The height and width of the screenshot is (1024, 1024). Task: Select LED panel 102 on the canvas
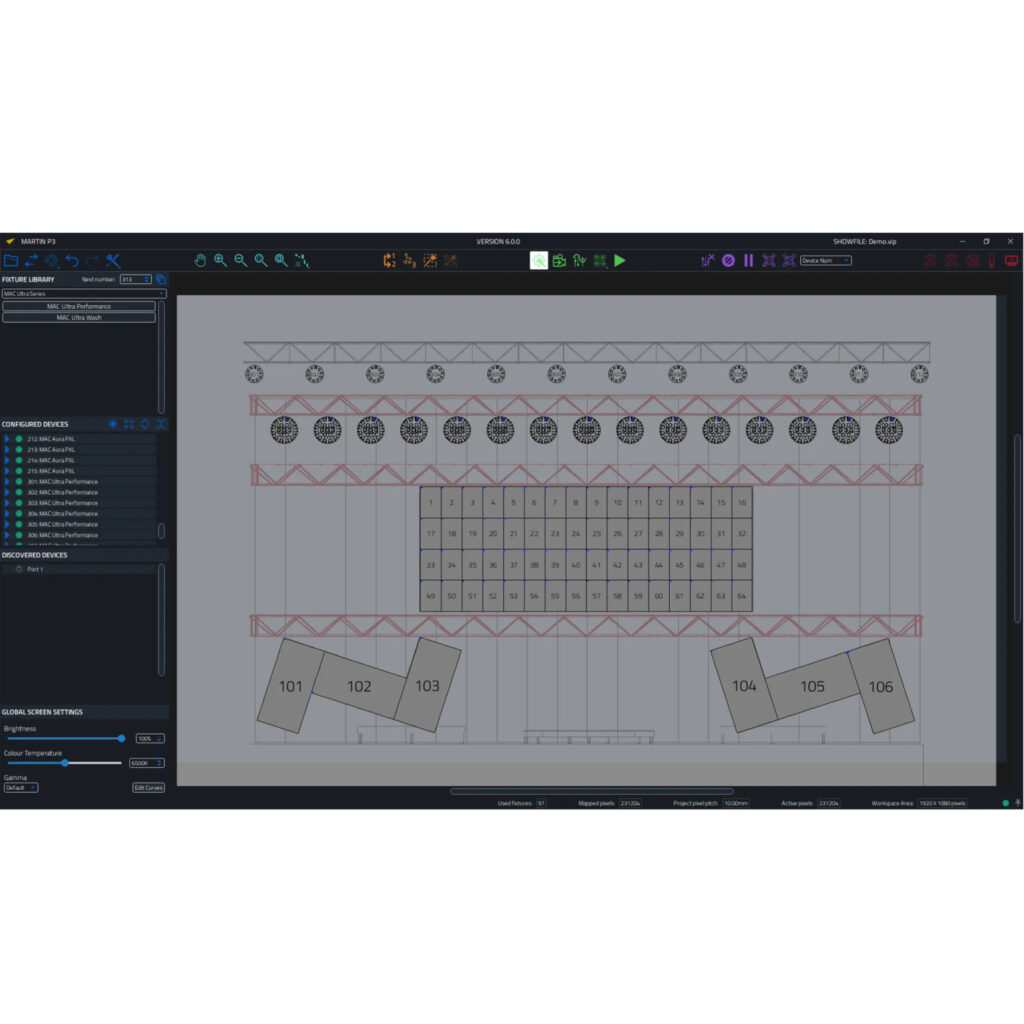click(359, 686)
